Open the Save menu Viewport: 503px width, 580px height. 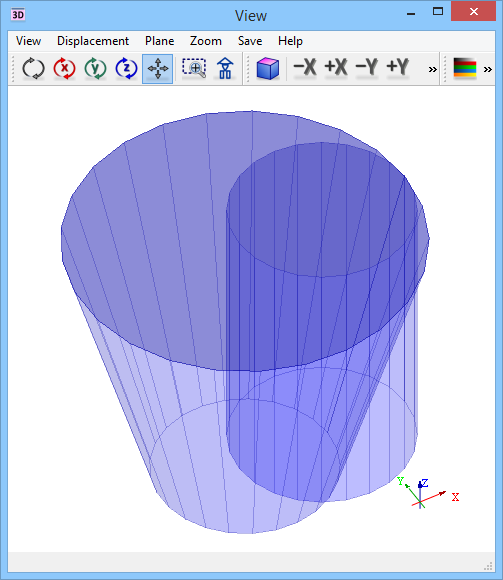(x=250, y=41)
